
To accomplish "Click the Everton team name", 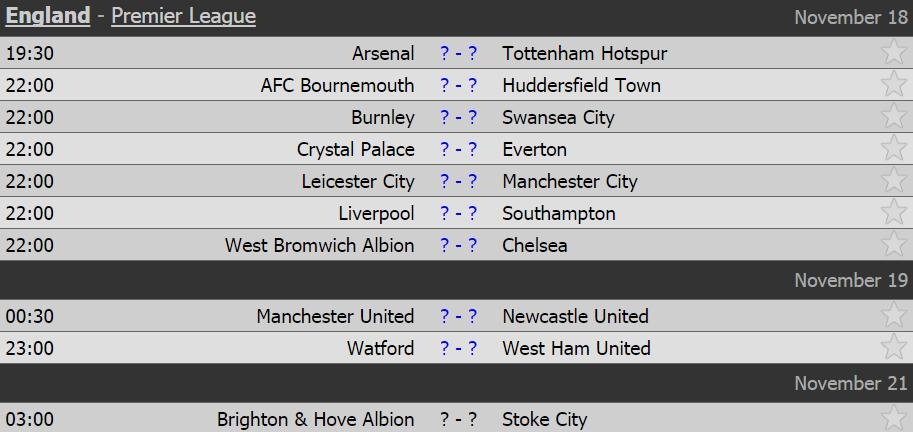I will click(x=535, y=149).
